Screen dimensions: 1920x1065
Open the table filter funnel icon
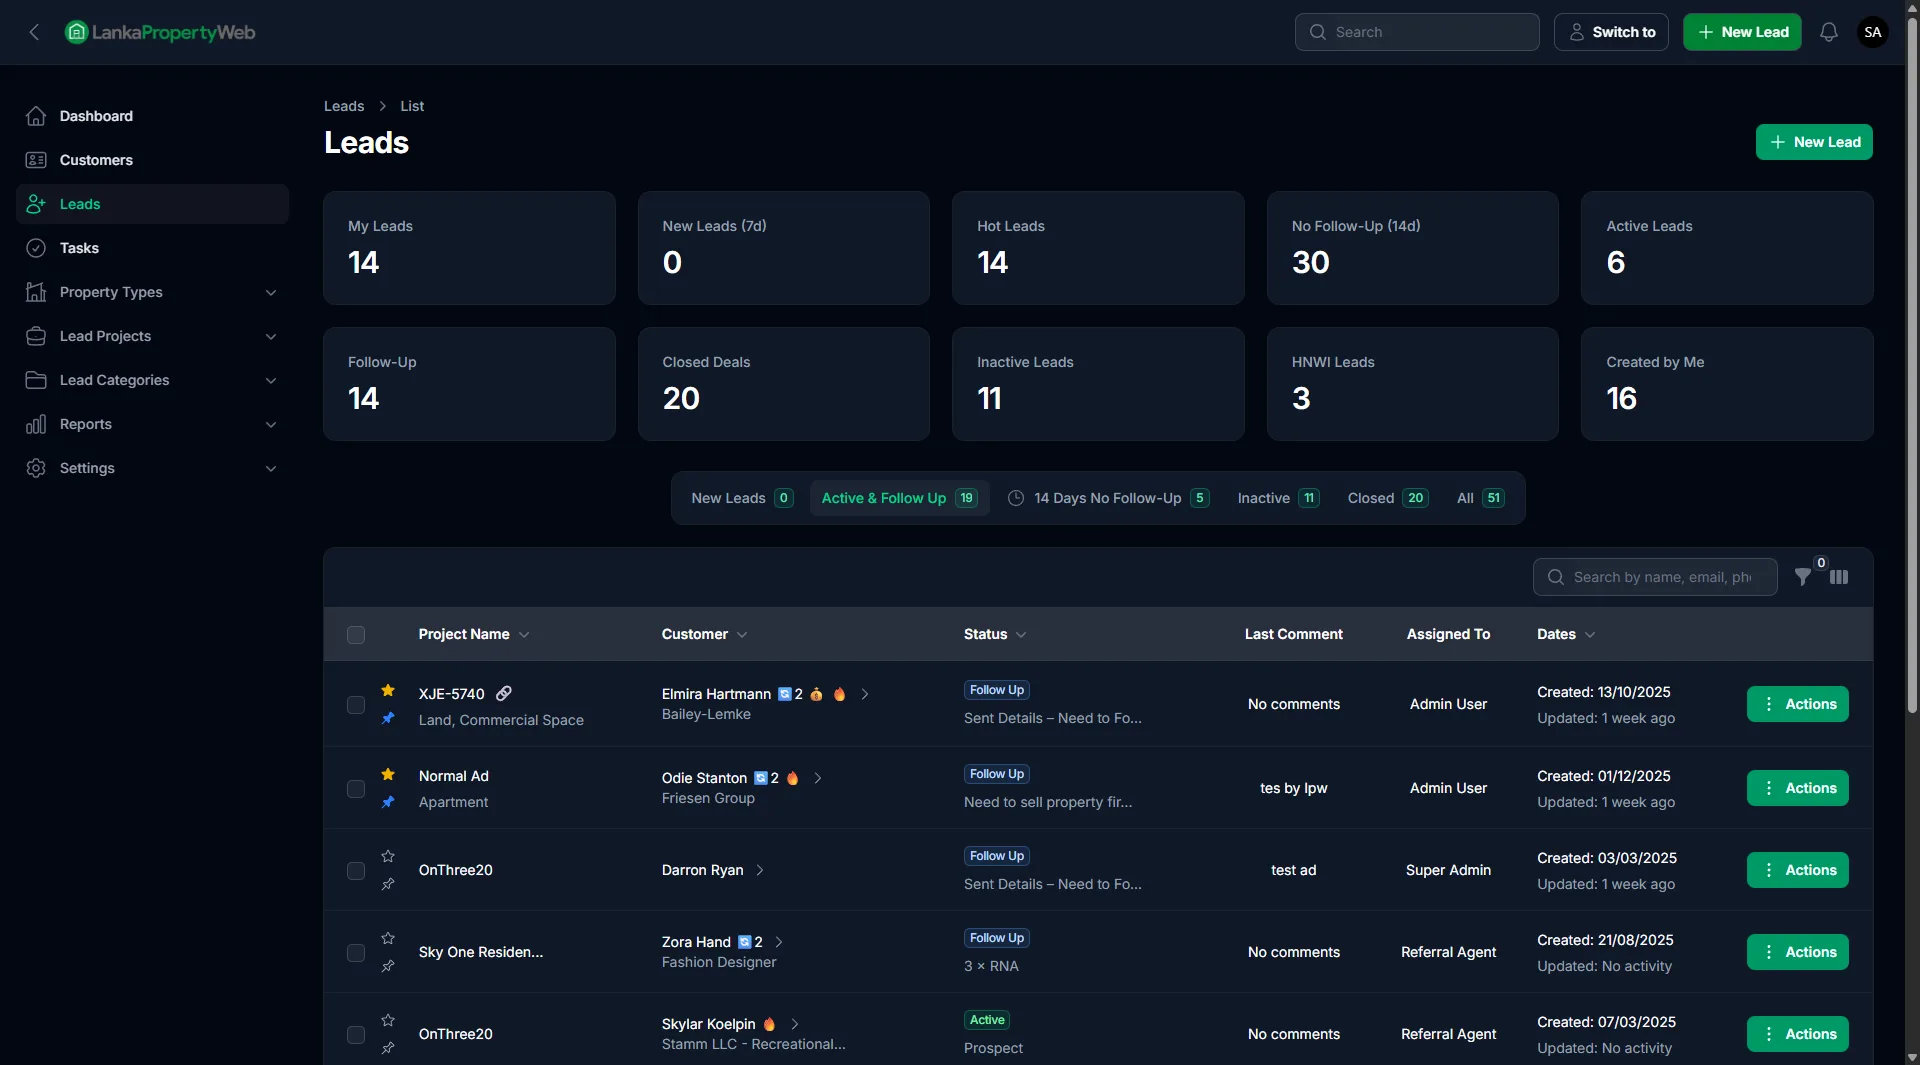(1802, 577)
